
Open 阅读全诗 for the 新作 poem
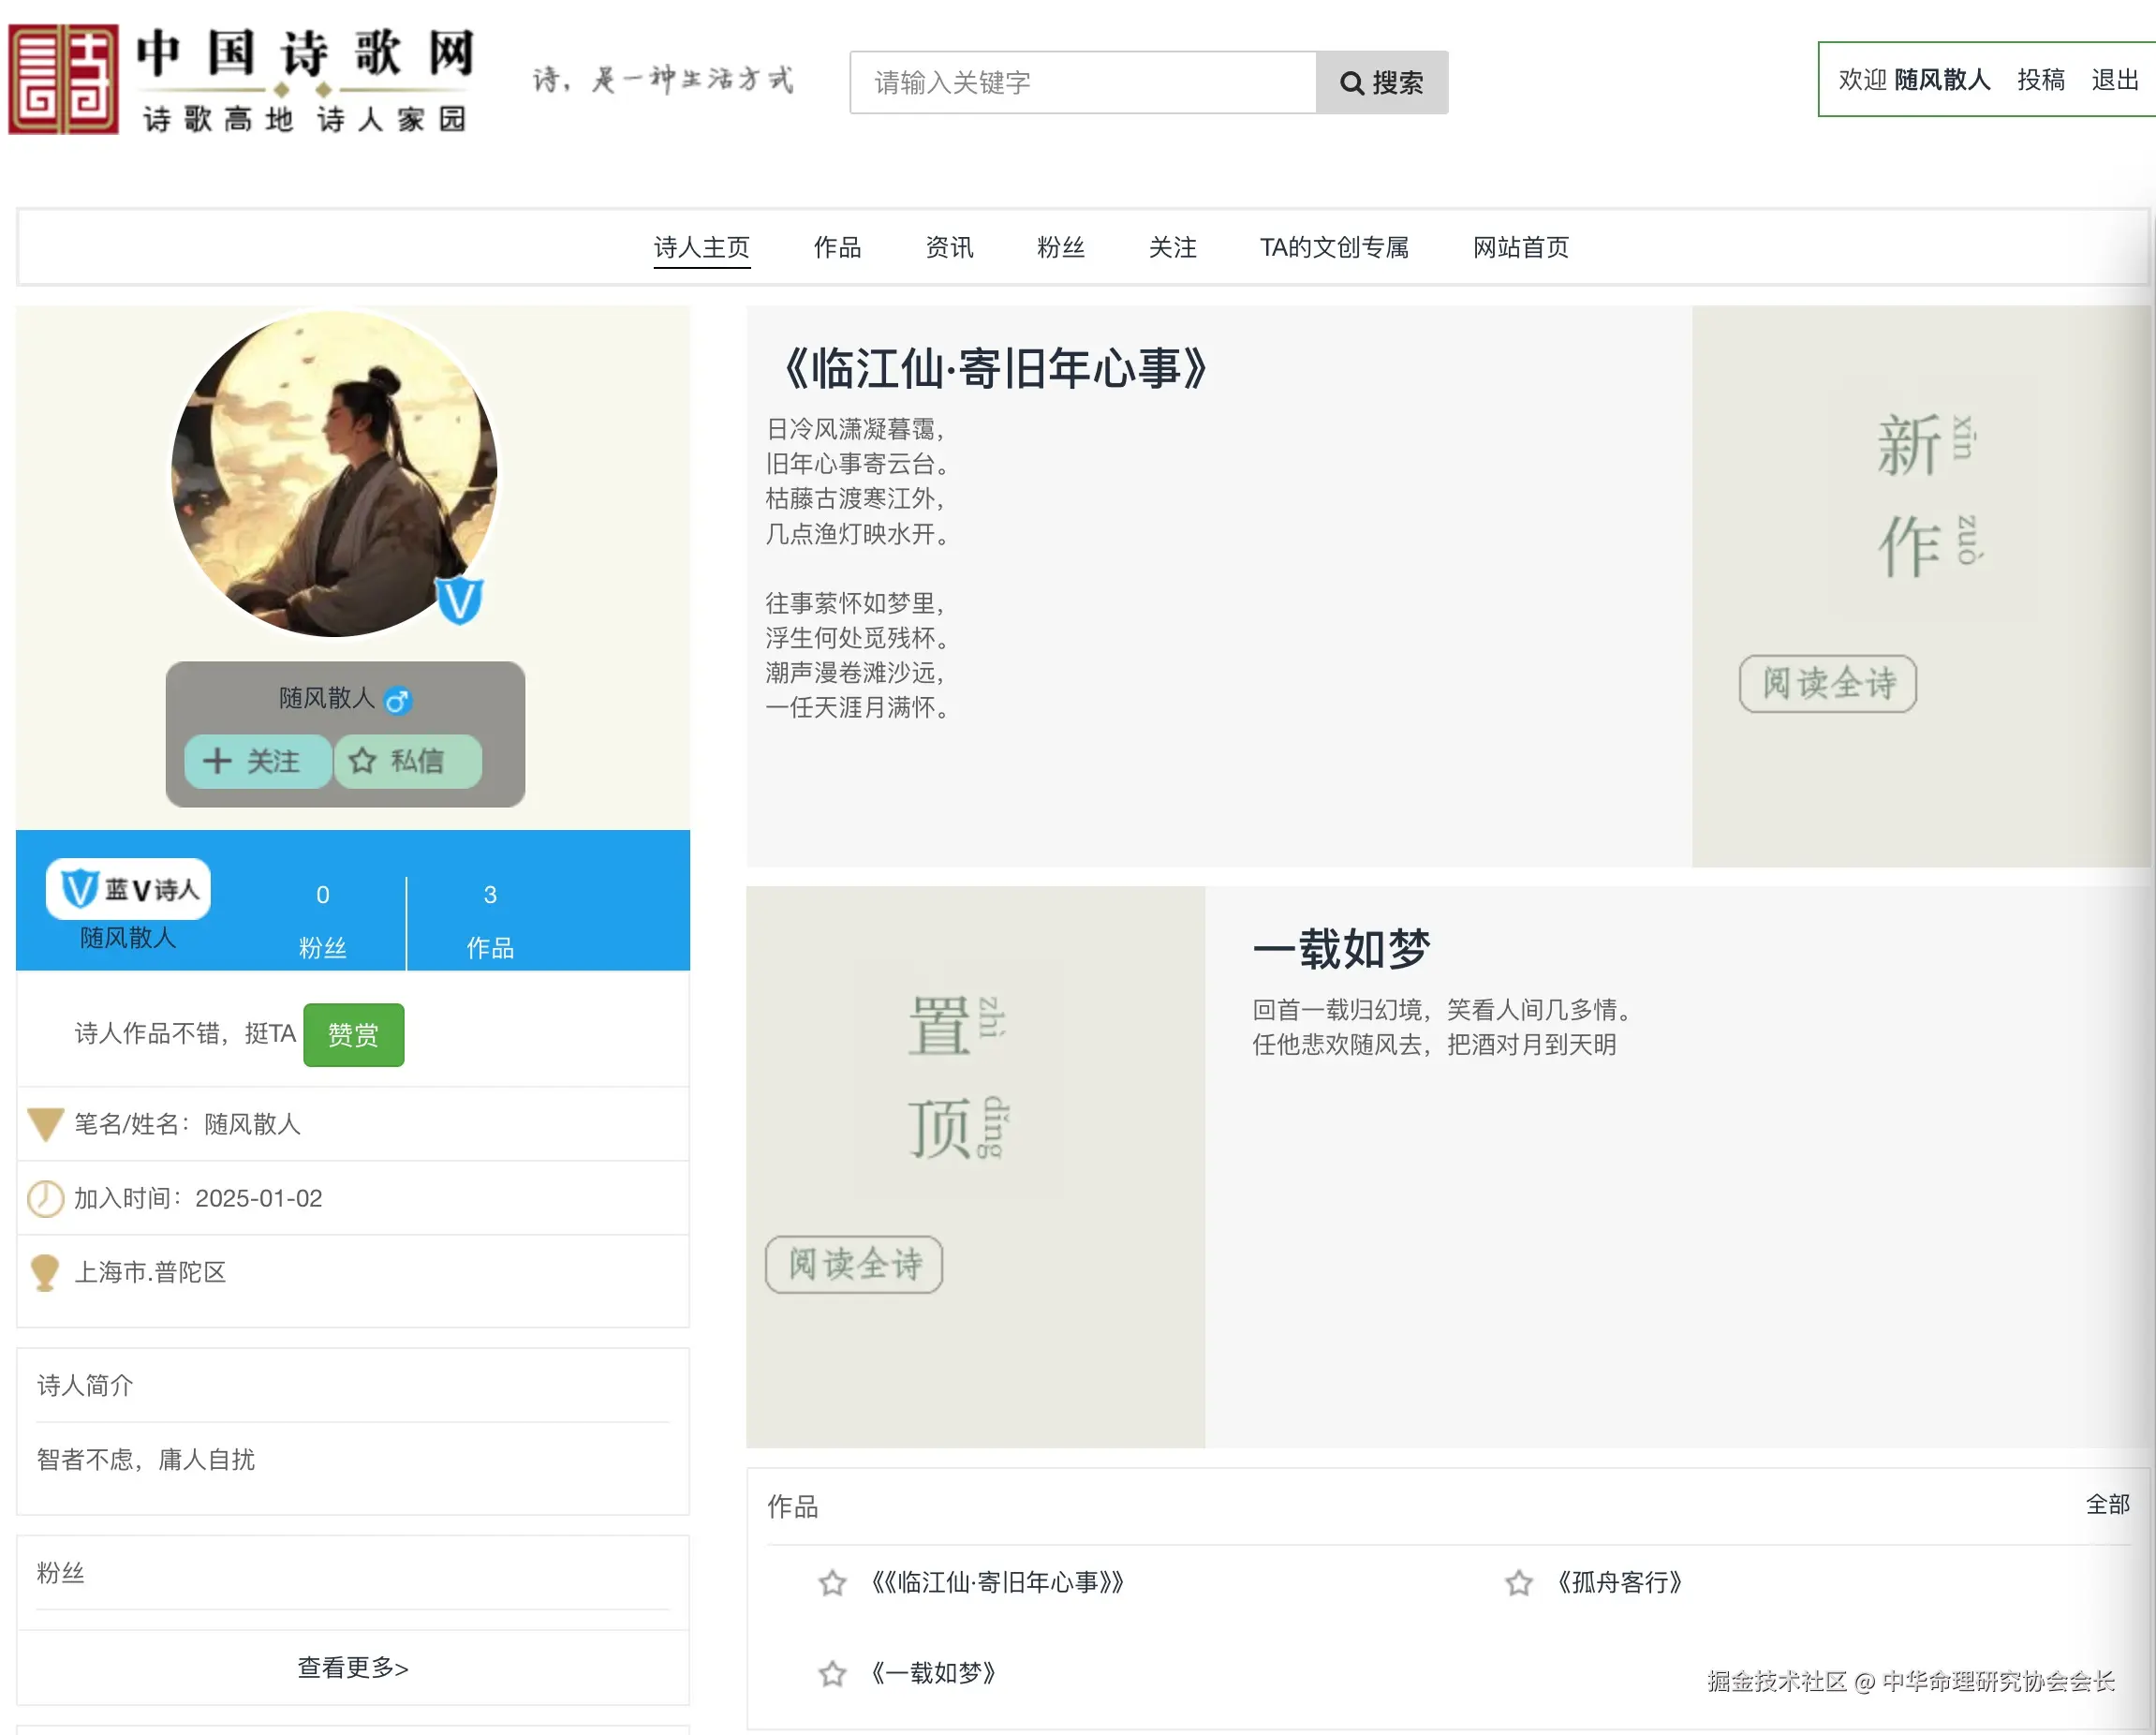[1827, 685]
